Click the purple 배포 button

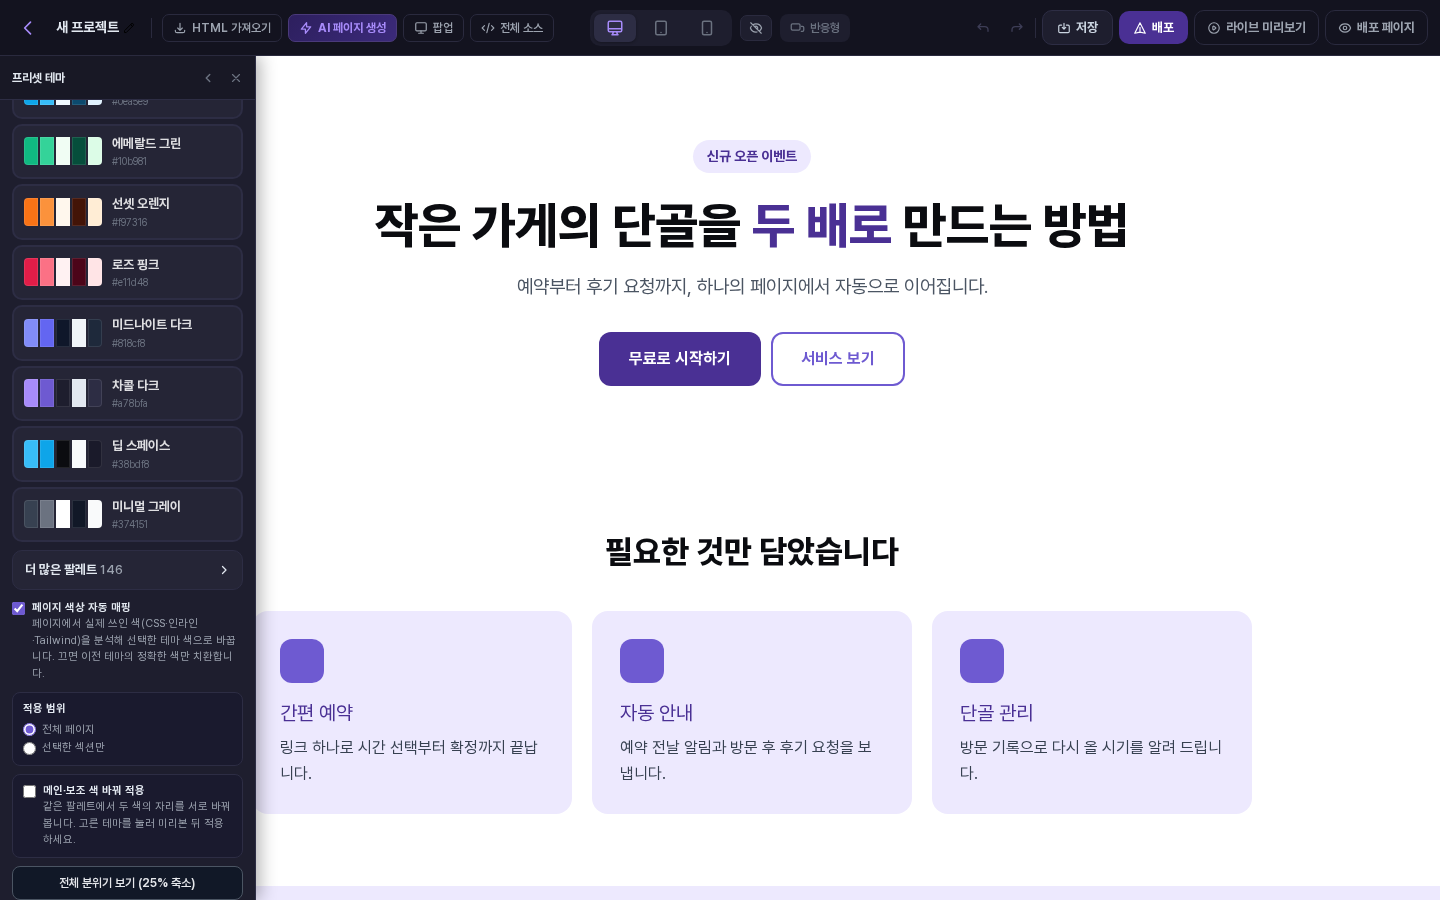click(1153, 28)
